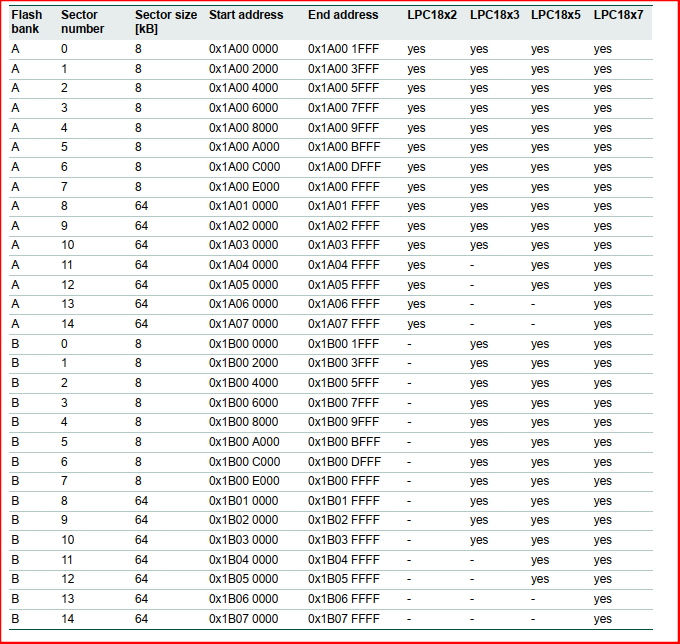
Task: Select end address 0x1B00 BFFF
Action: point(344,442)
